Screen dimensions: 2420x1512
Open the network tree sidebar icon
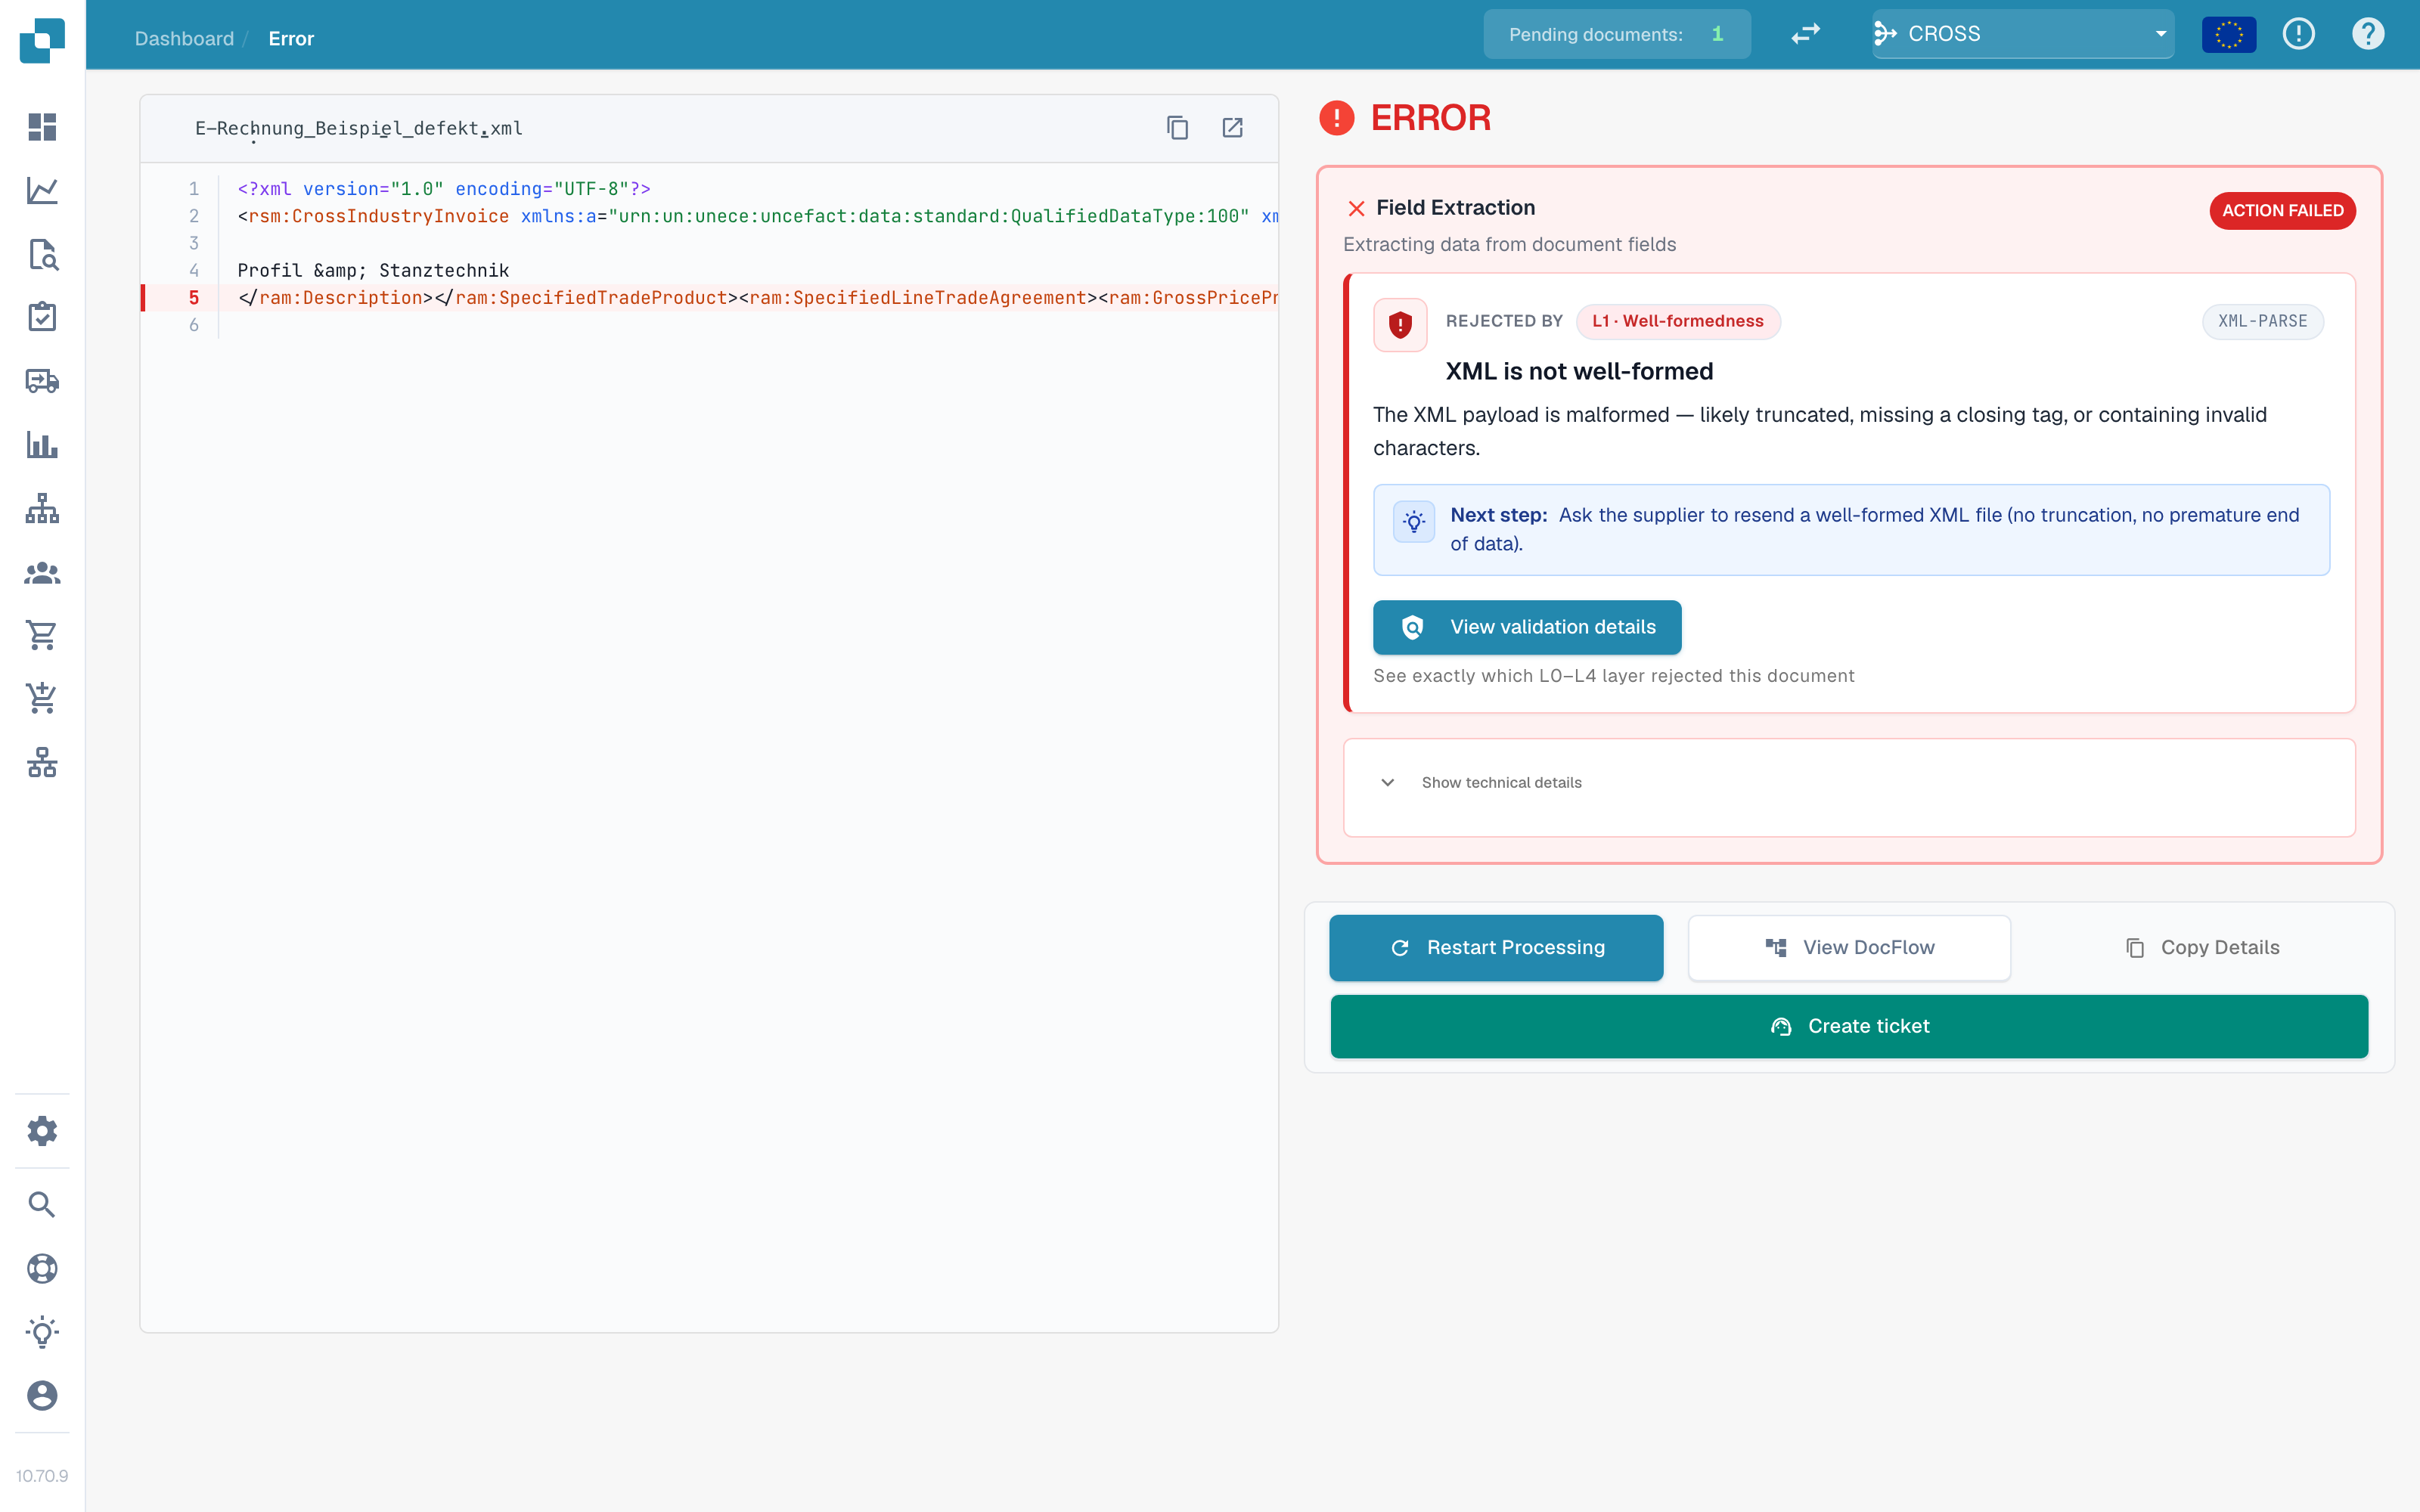pos(42,762)
